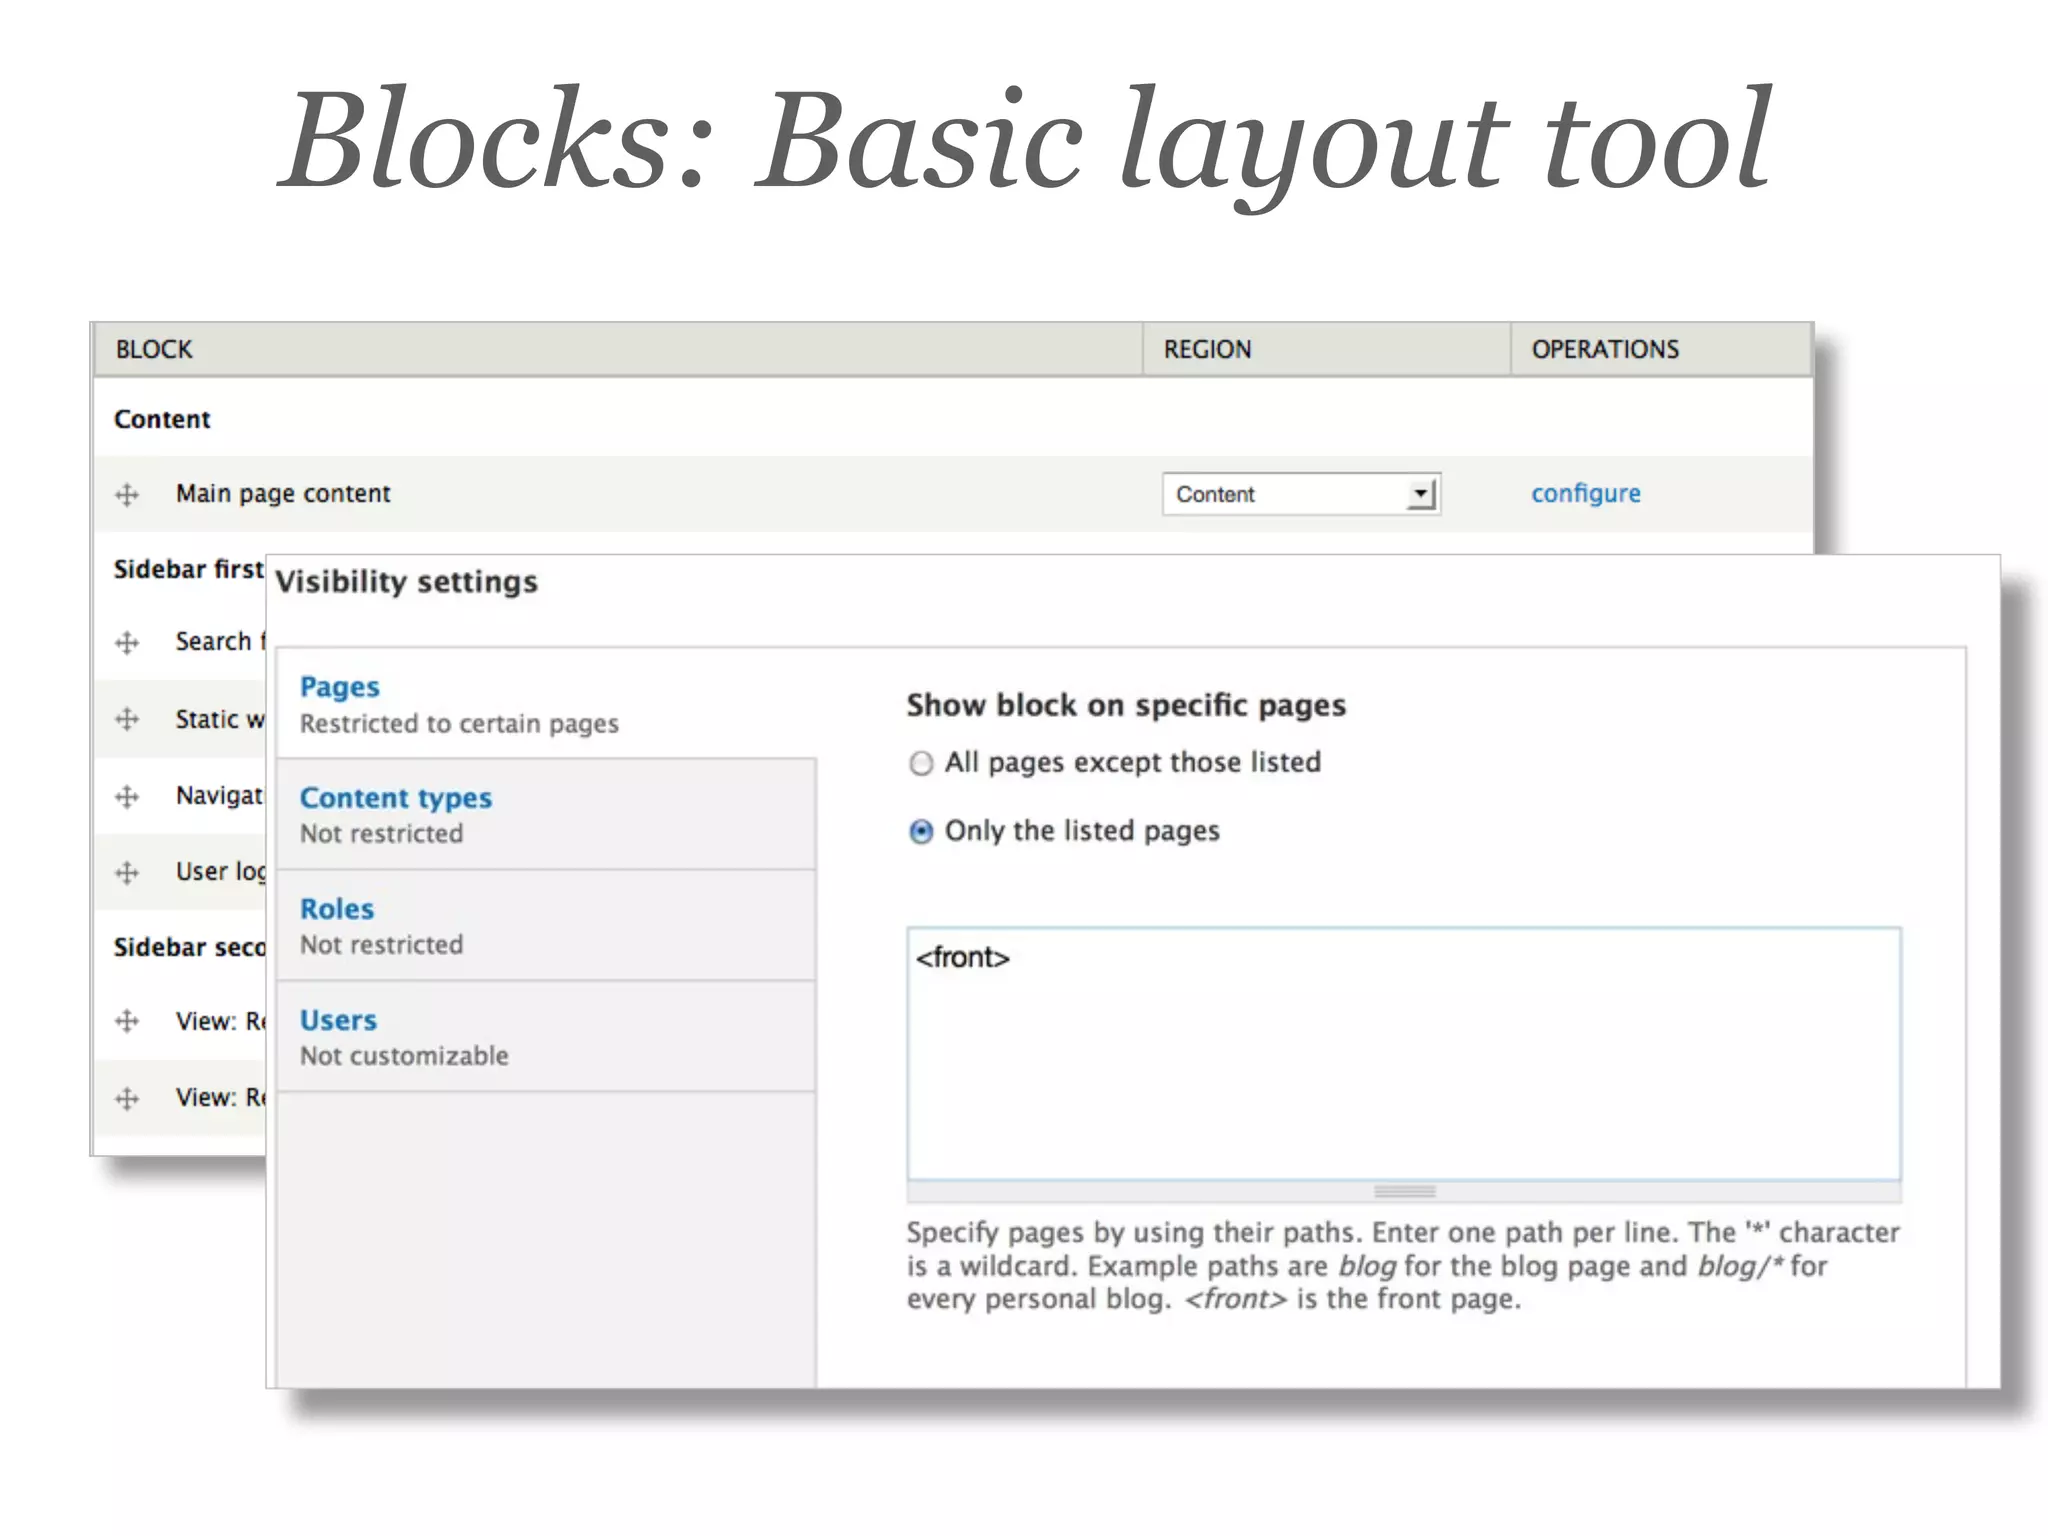
Task: Click drag handle beside User log row
Action: [x=127, y=872]
